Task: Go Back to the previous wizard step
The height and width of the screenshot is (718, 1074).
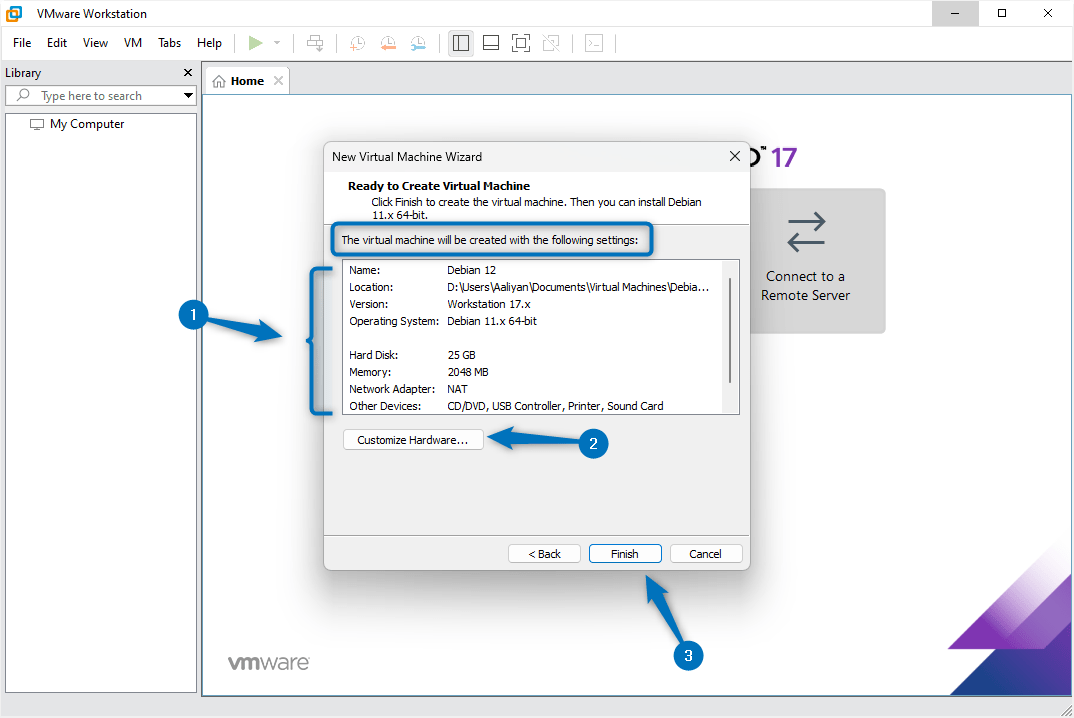Action: point(544,553)
